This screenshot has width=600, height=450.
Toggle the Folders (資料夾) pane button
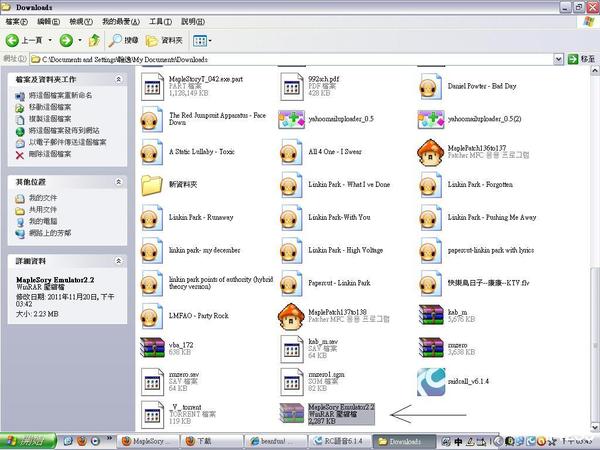point(164,40)
